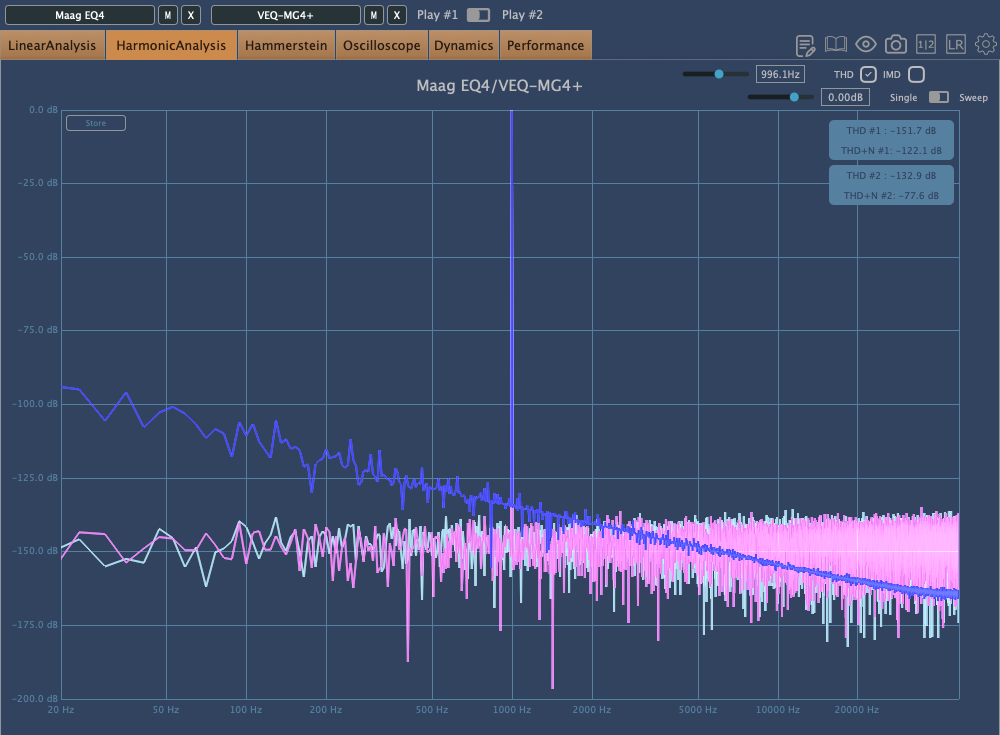This screenshot has width=1000, height=735.
Task: Enable the IMD checkbox
Action: (x=916, y=75)
